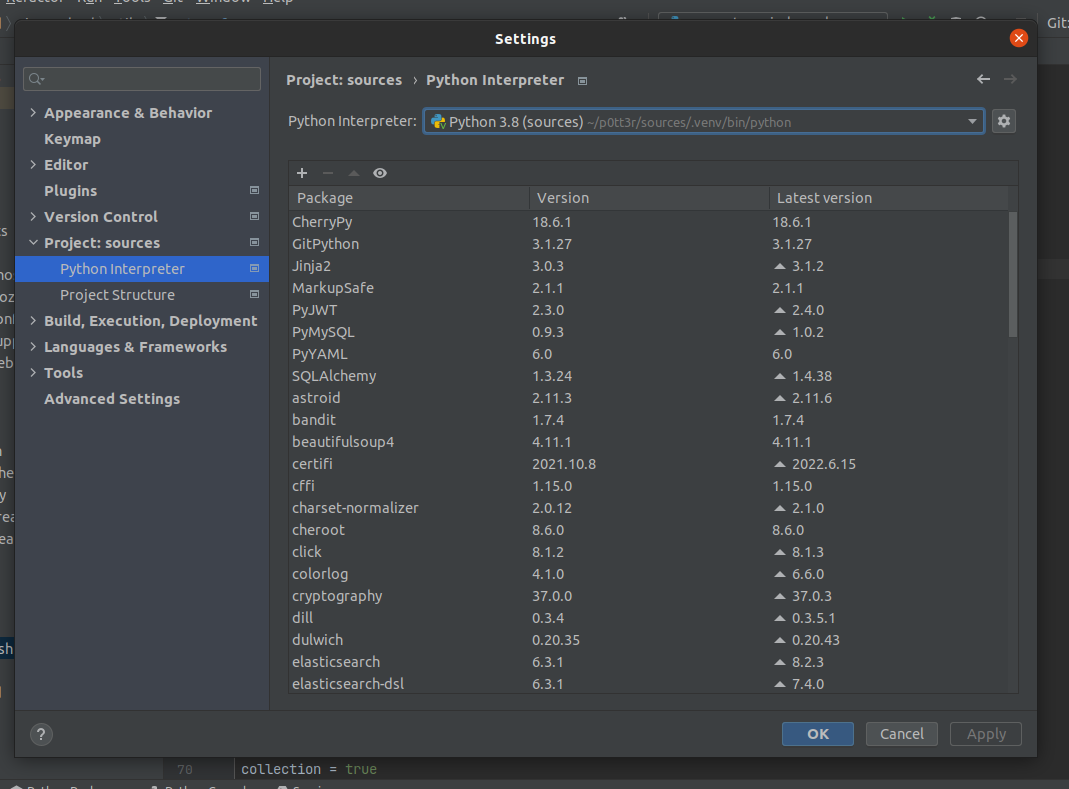This screenshot has height=789, width=1069.
Task: Open Advanced Settings page
Action: pyautogui.click(x=112, y=399)
